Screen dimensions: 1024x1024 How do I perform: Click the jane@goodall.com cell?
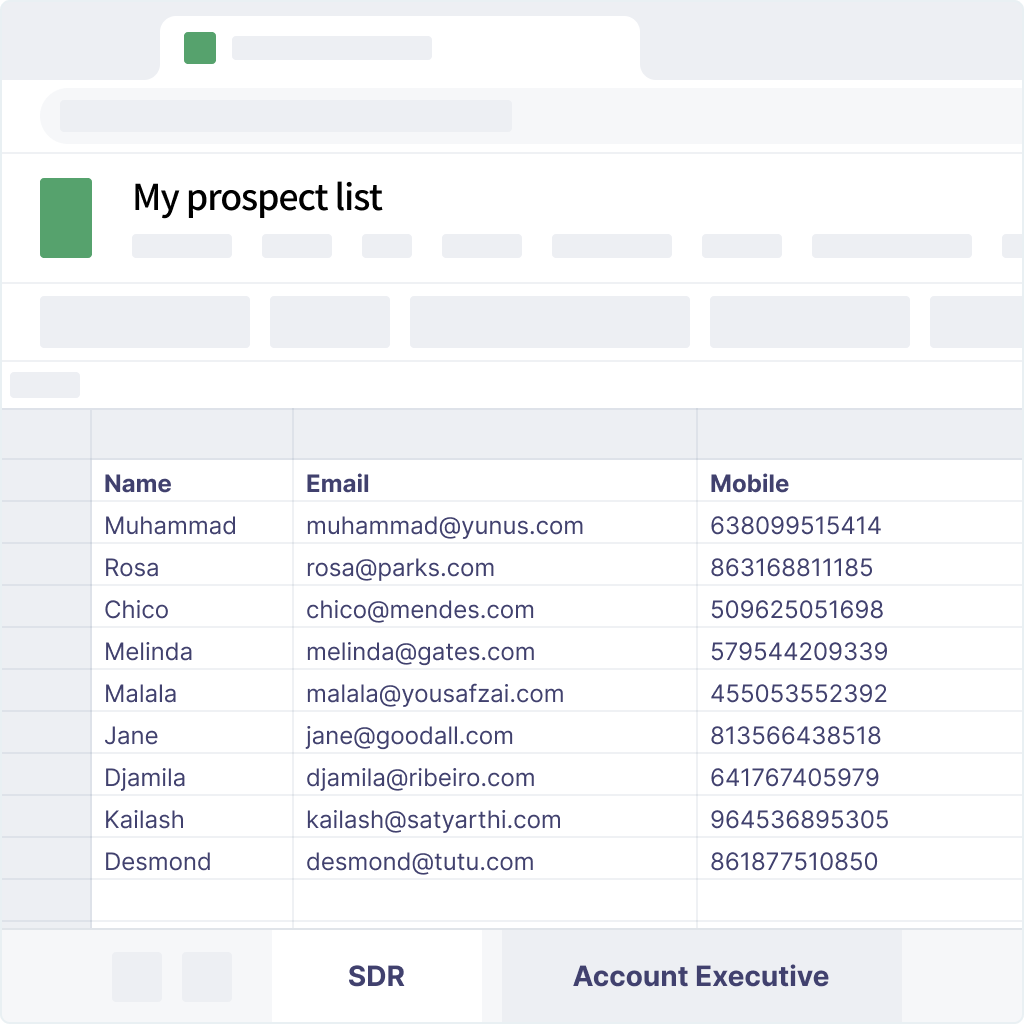pos(495,735)
